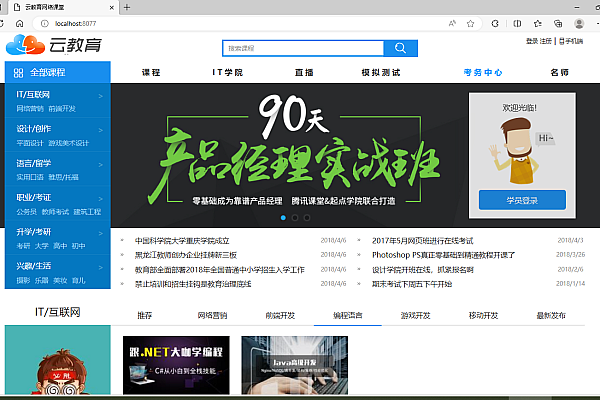The image size is (600, 400).
Task: Switch to the 移动开发 tab
Action: point(483,315)
